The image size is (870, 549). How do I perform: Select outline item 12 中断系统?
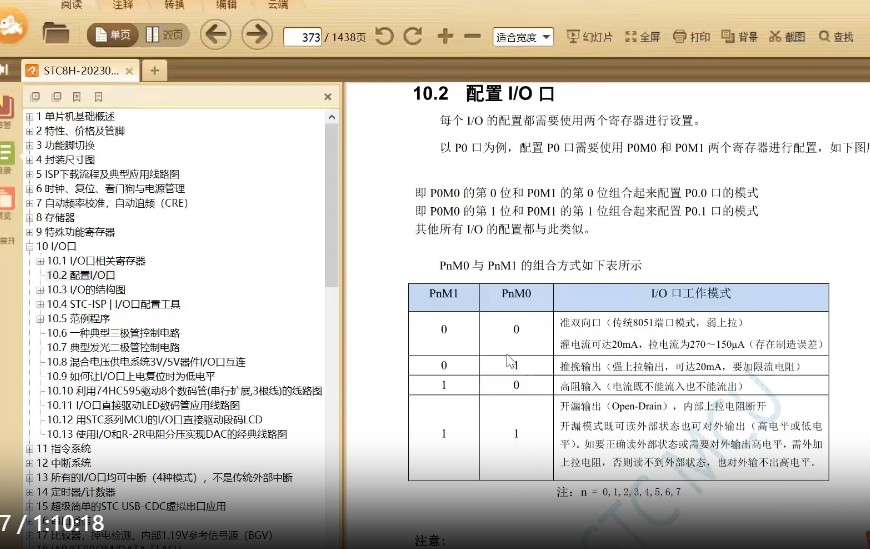click(x=64, y=463)
